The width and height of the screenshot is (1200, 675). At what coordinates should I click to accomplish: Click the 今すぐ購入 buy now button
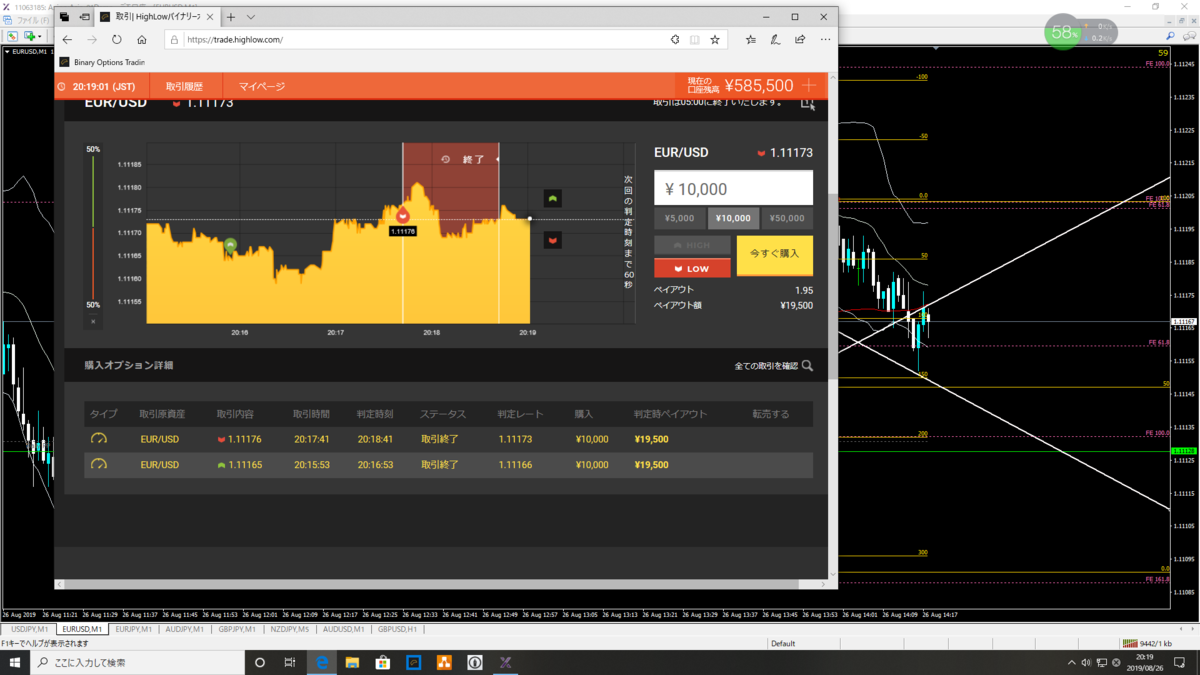[x=775, y=254]
